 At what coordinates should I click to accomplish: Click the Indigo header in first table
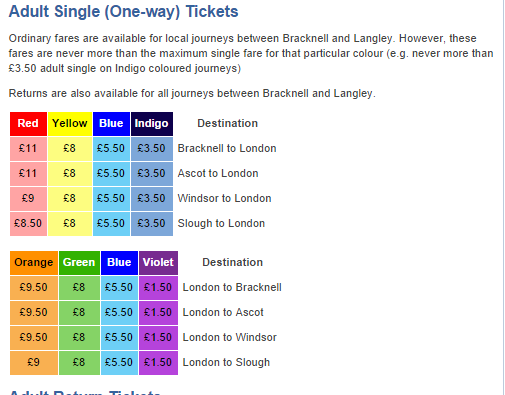[x=152, y=124]
